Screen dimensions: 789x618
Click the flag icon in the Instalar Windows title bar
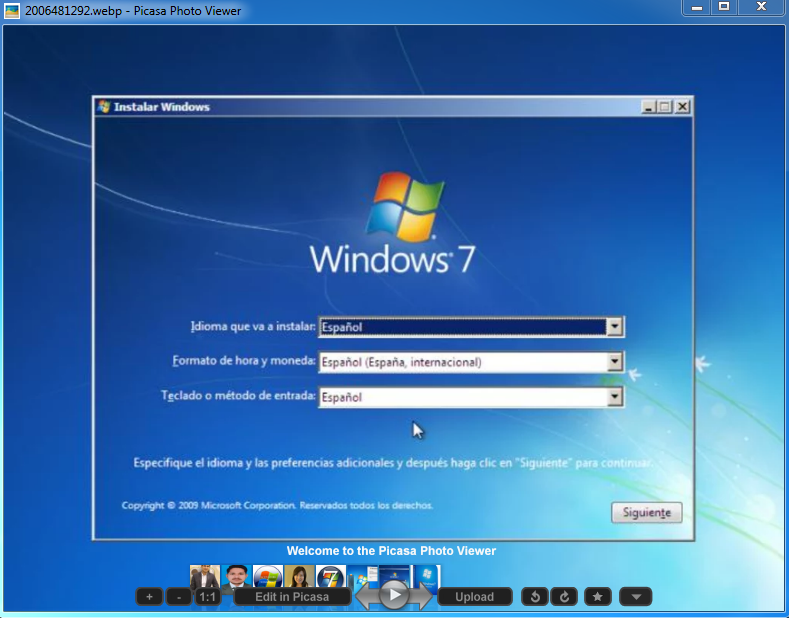[104, 106]
